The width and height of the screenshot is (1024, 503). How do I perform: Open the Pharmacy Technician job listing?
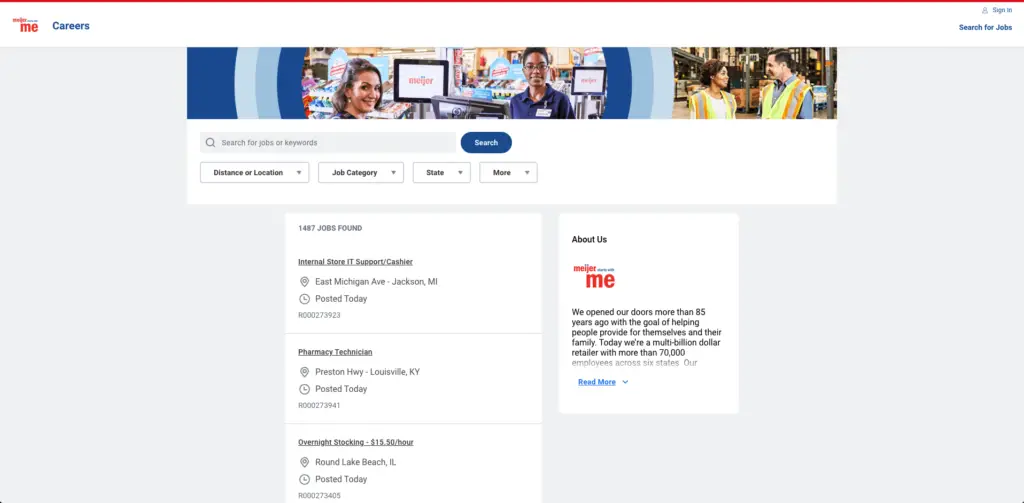click(x=335, y=352)
